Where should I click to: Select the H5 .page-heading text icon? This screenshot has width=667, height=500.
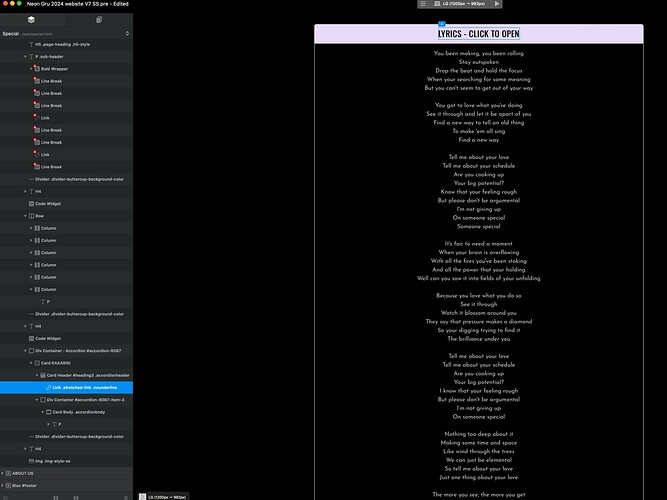coord(31,44)
